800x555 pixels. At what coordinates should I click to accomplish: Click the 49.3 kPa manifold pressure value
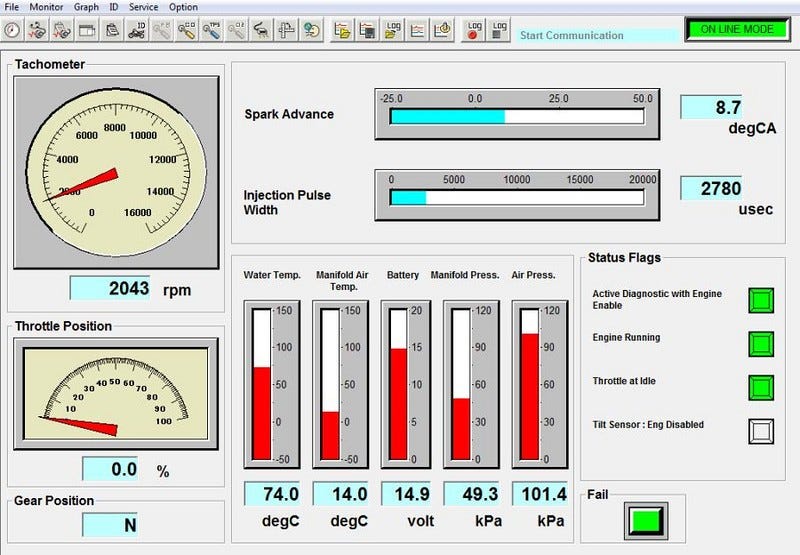[471, 494]
